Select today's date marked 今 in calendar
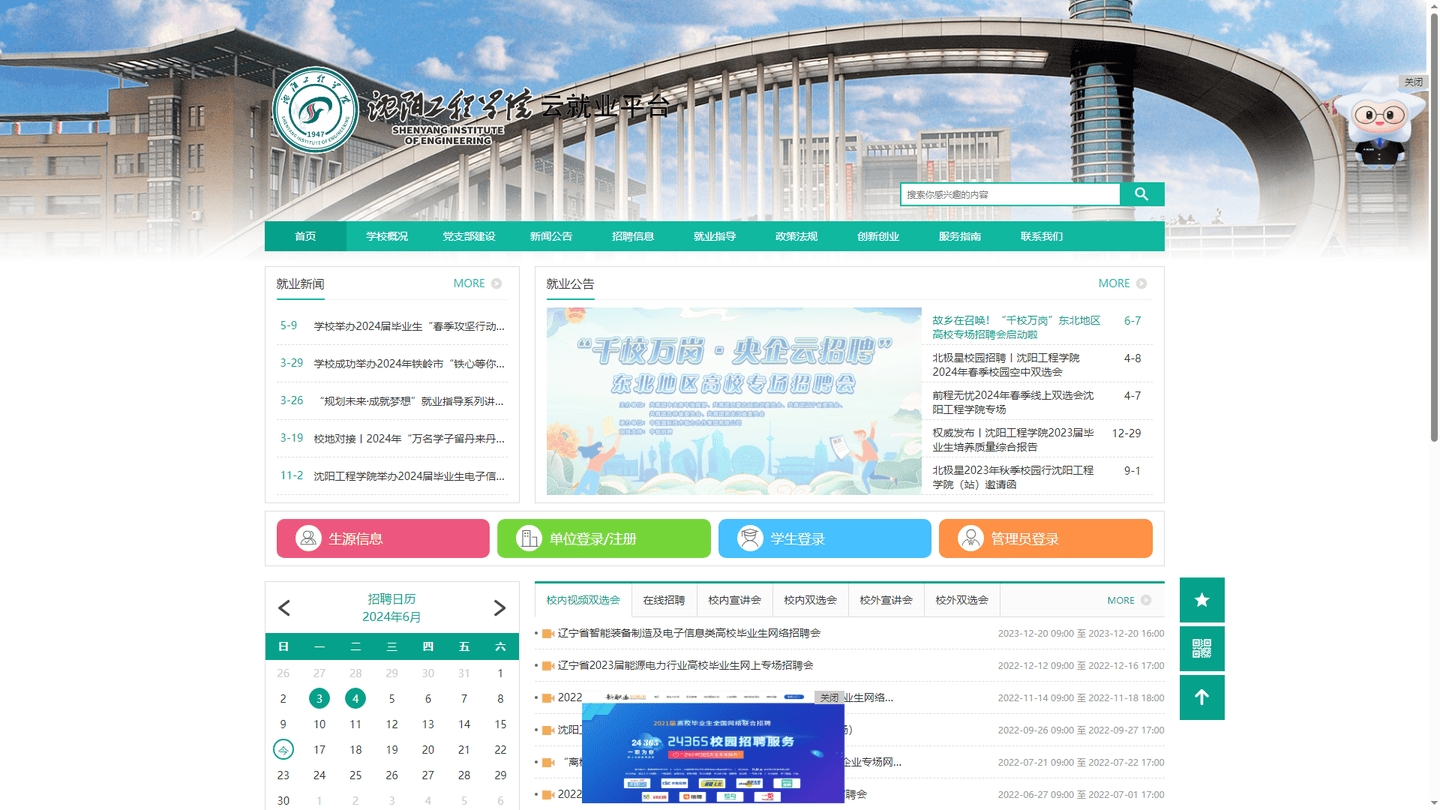This screenshot has height=810, width=1440. [x=283, y=749]
